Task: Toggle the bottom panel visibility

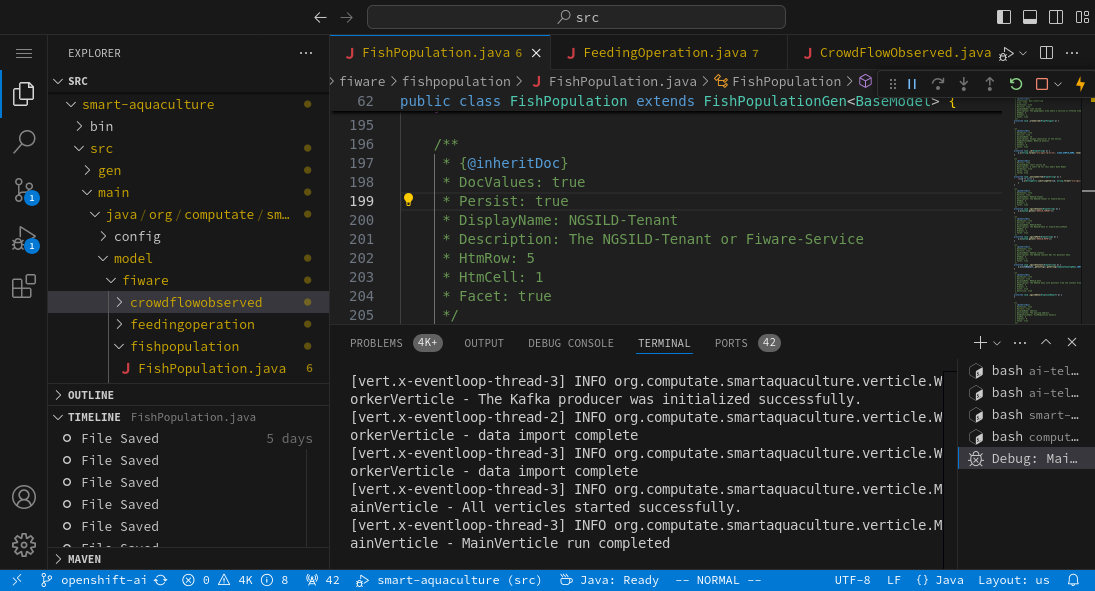Action: pos(1029,17)
